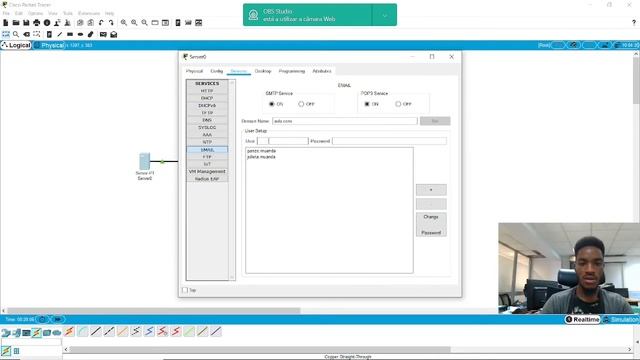The height and width of the screenshot is (360, 640).
Task: Click the question mark help icon
Action: click(x=633, y=23)
